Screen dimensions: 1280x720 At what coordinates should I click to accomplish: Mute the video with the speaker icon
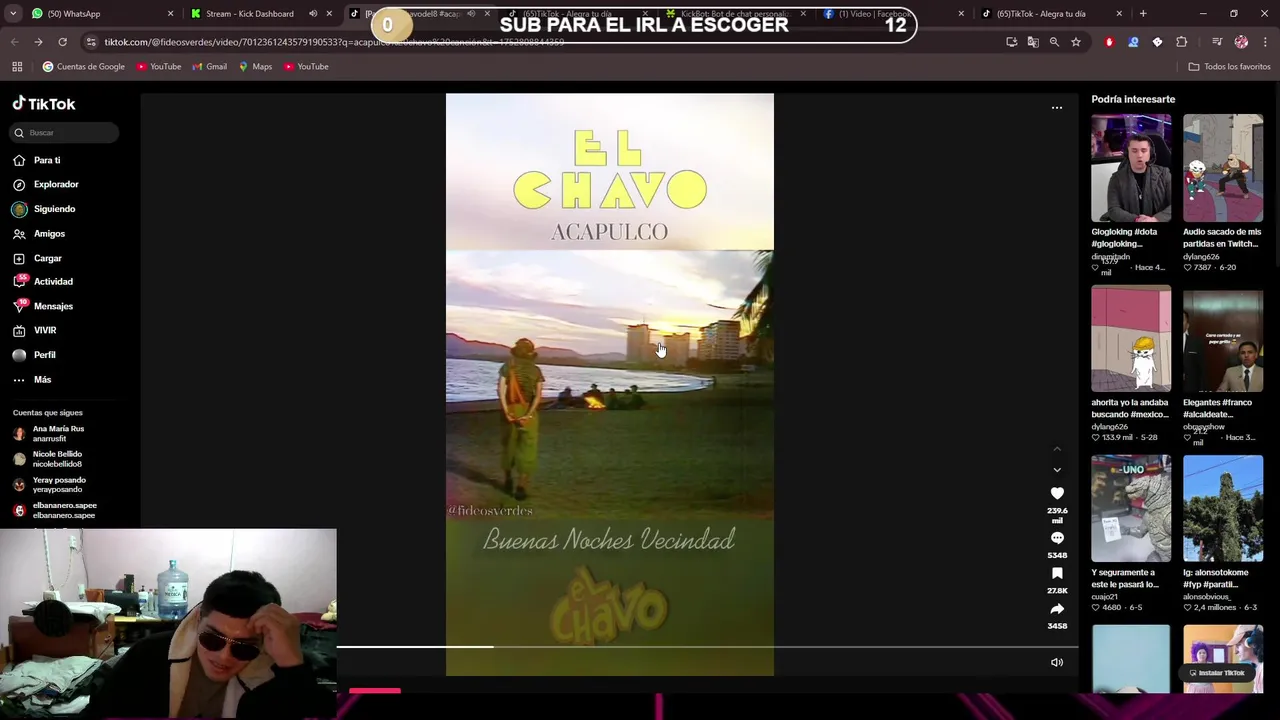(1057, 662)
